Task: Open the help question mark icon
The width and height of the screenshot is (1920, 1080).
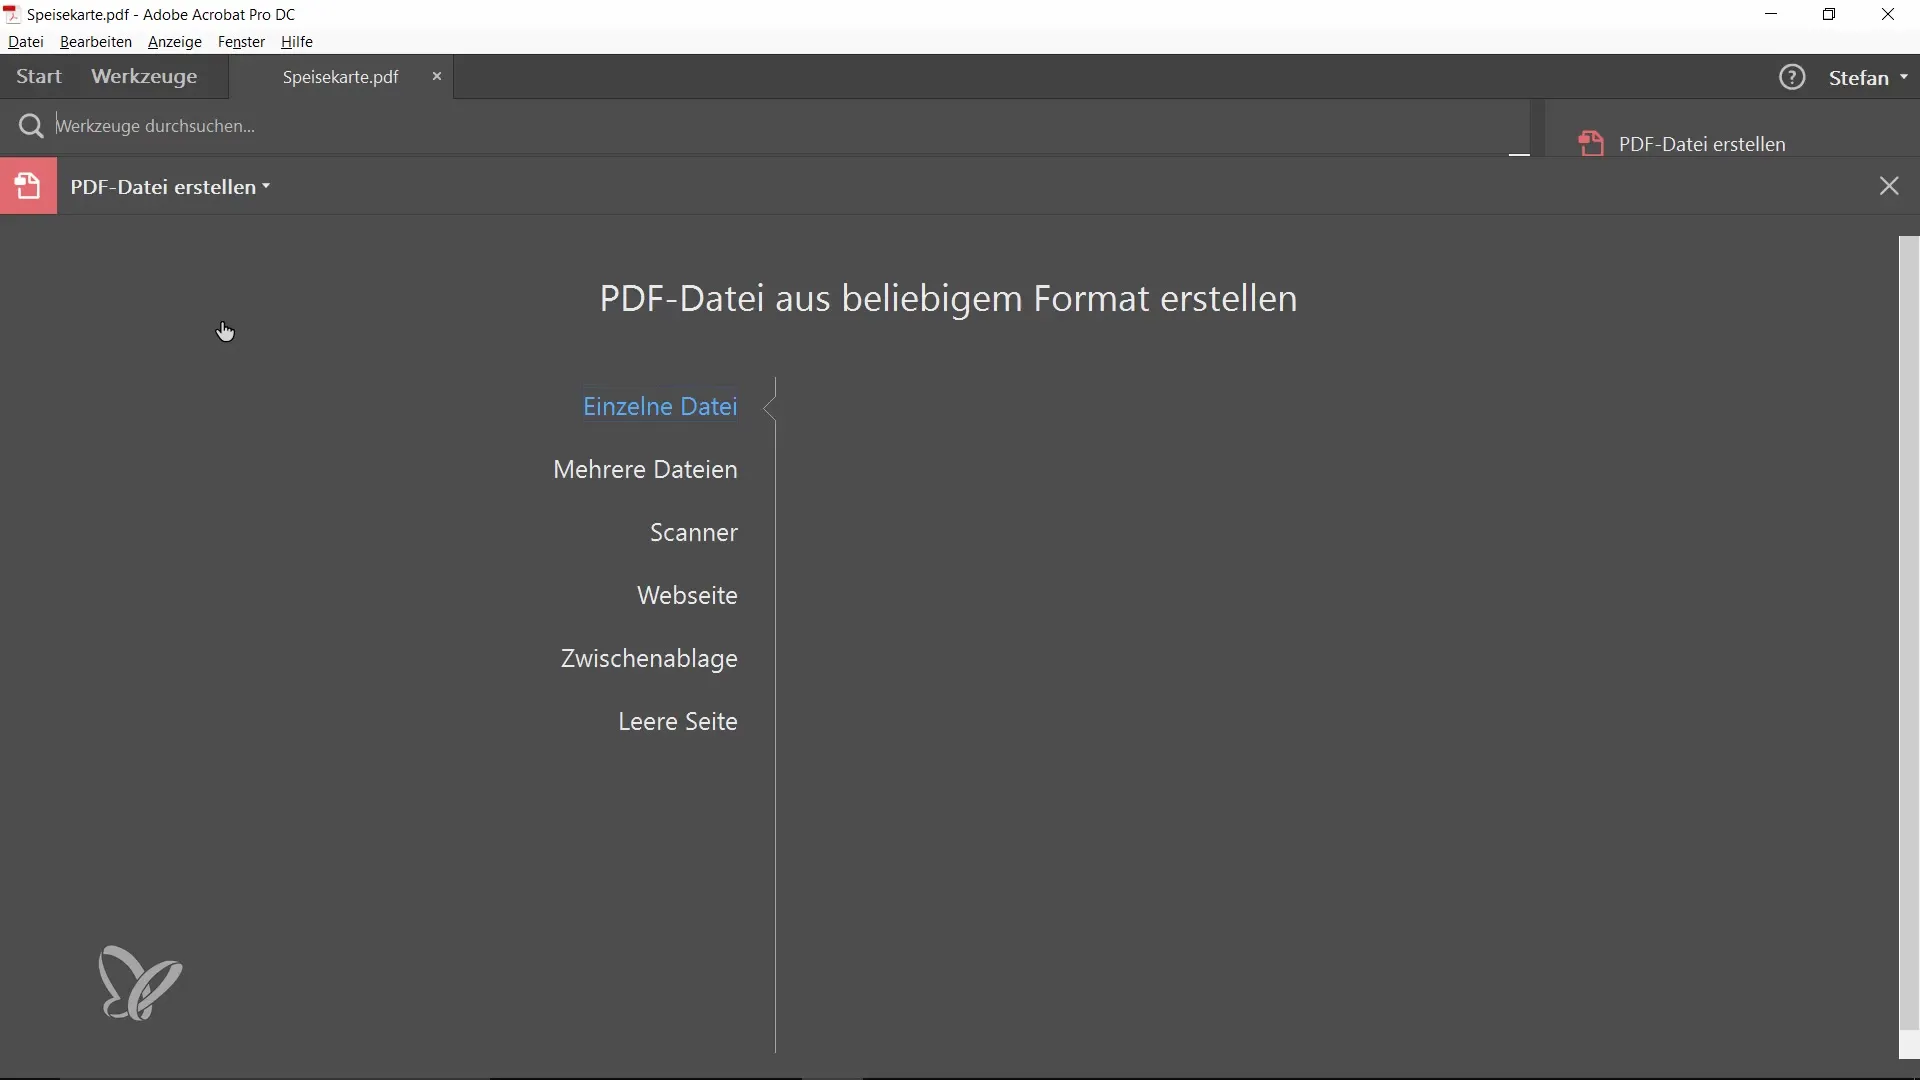Action: [1793, 77]
